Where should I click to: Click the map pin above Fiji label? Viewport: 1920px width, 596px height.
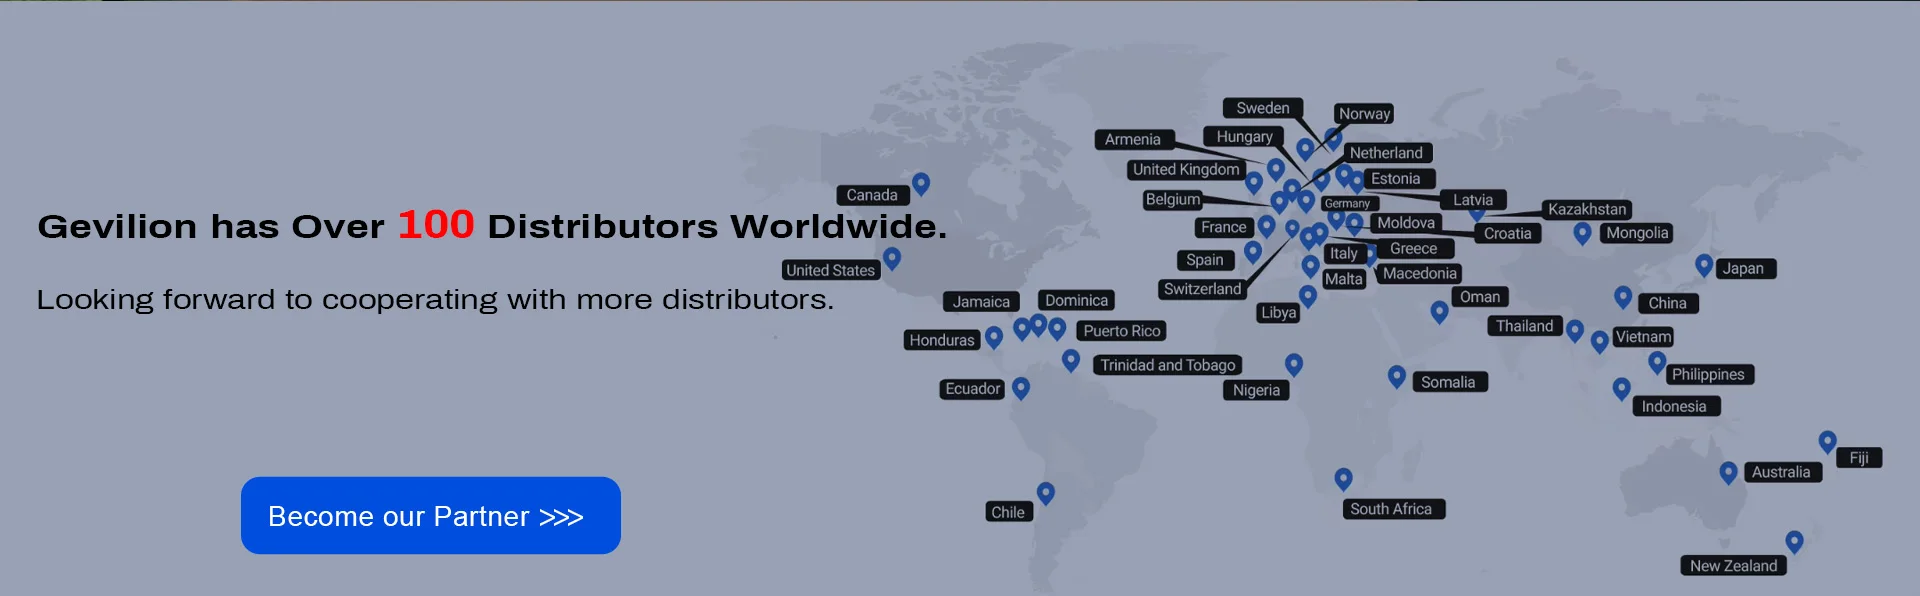1827,442
